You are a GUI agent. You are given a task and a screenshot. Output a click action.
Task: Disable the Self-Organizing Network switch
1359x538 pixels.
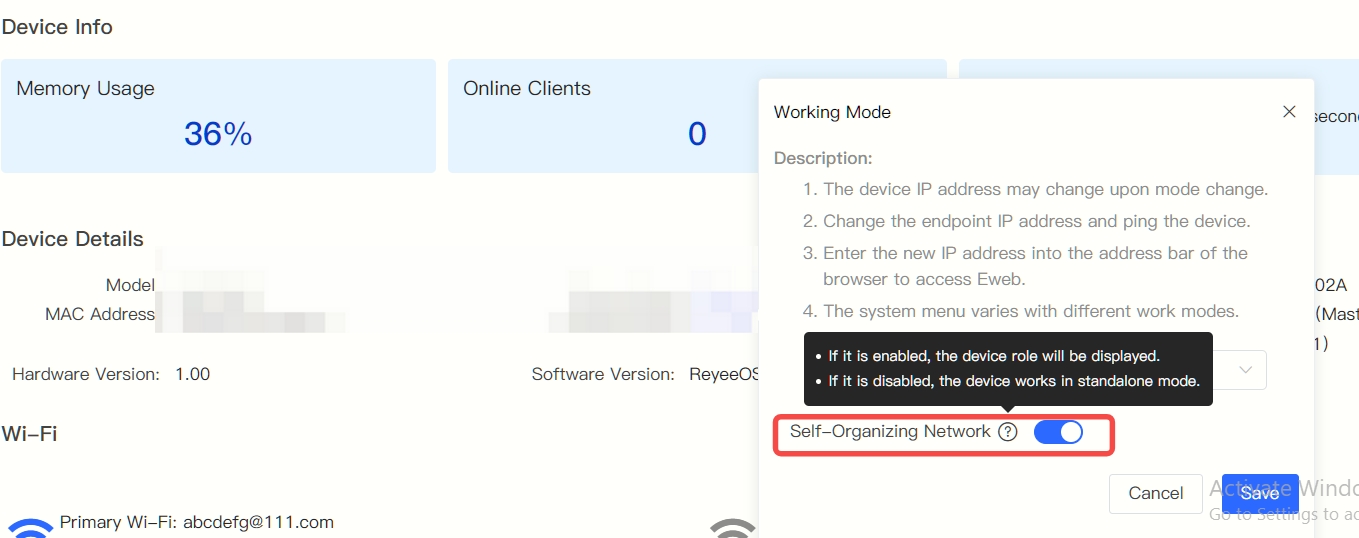[1058, 432]
